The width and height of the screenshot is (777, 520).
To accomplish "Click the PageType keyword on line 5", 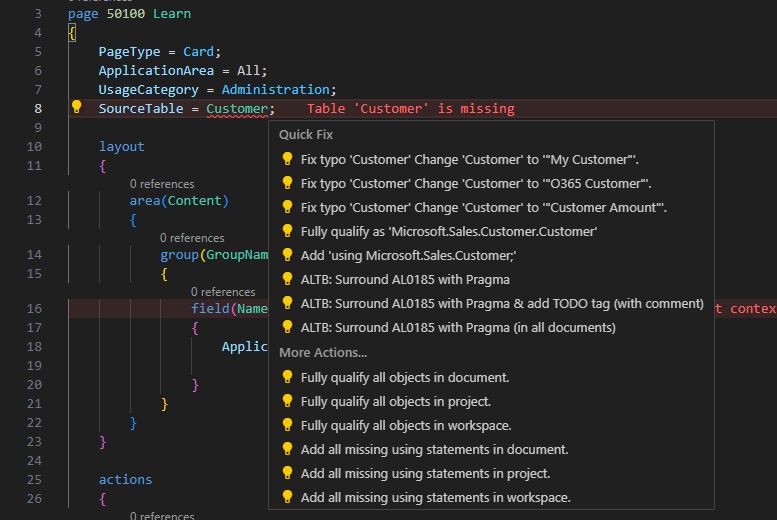I will coord(129,52).
